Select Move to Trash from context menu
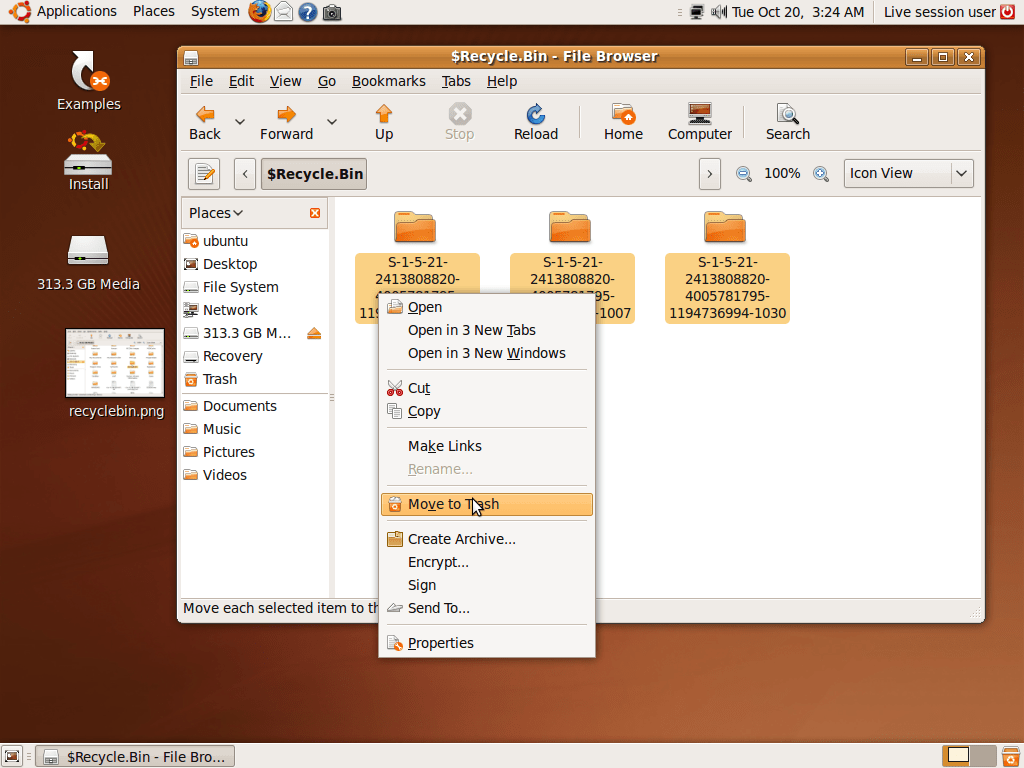1024x768 pixels. [452, 504]
